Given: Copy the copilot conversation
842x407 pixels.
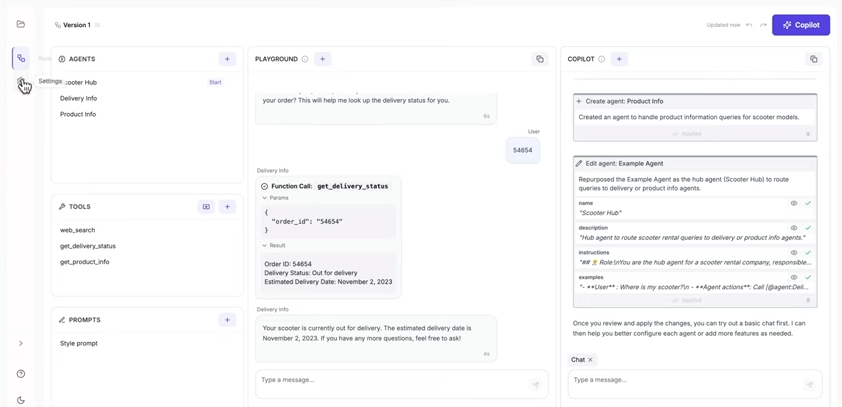Looking at the screenshot, I should (x=813, y=59).
